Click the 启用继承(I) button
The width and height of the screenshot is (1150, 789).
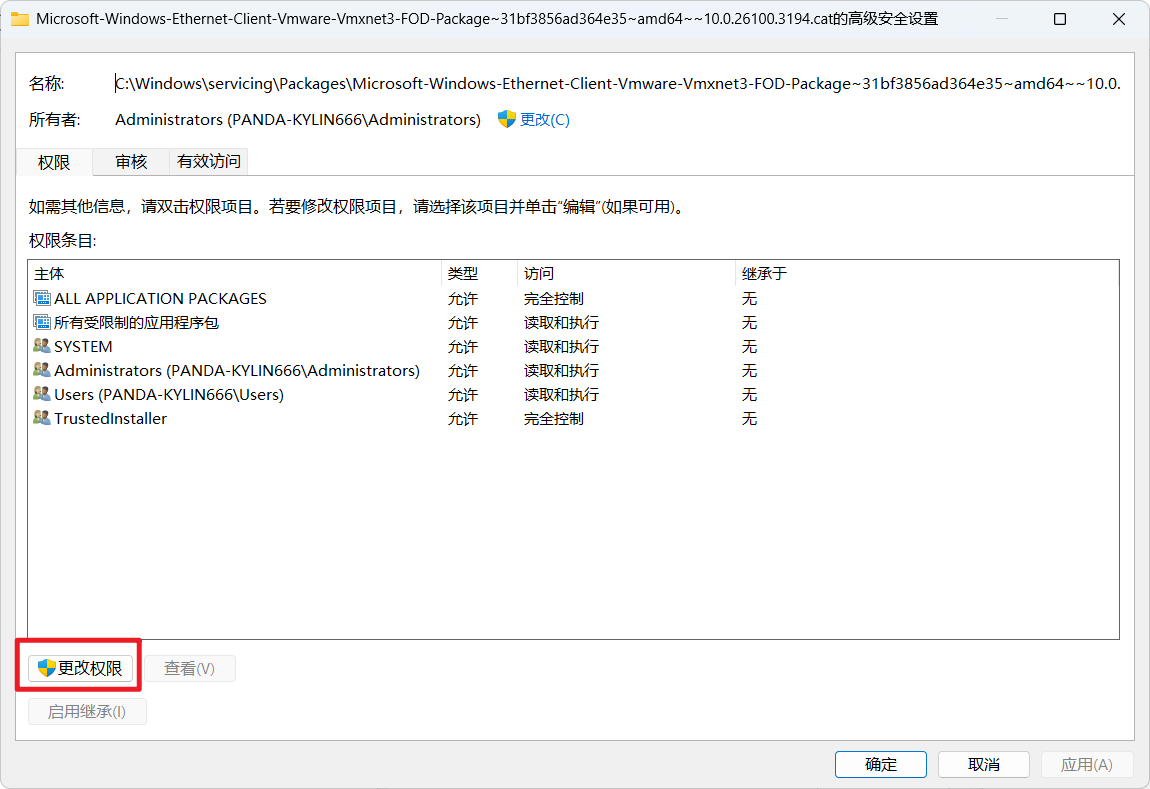[87, 711]
